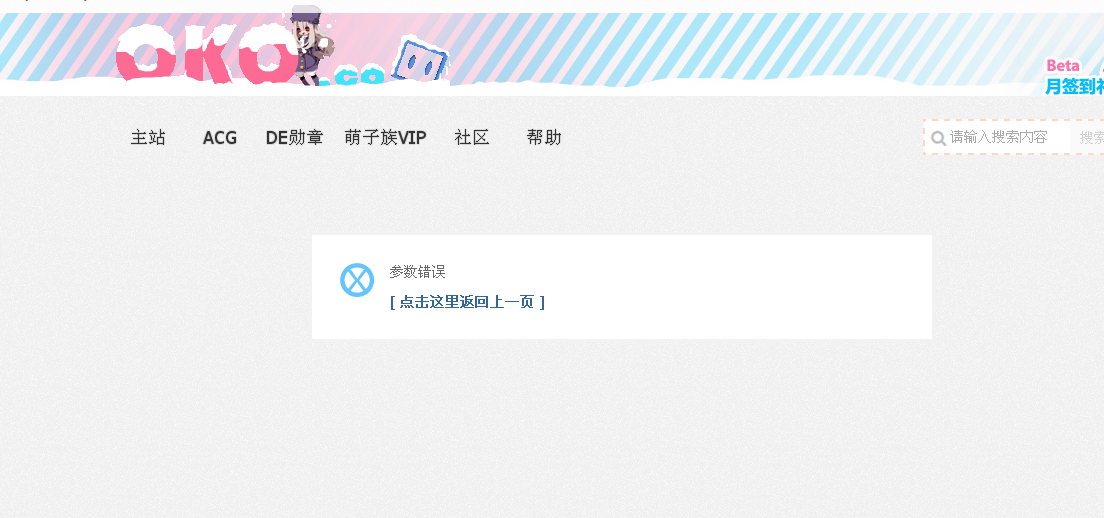The width and height of the screenshot is (1104, 518).
Task: Open the 月签到 sign-in banner
Action: point(1074,86)
